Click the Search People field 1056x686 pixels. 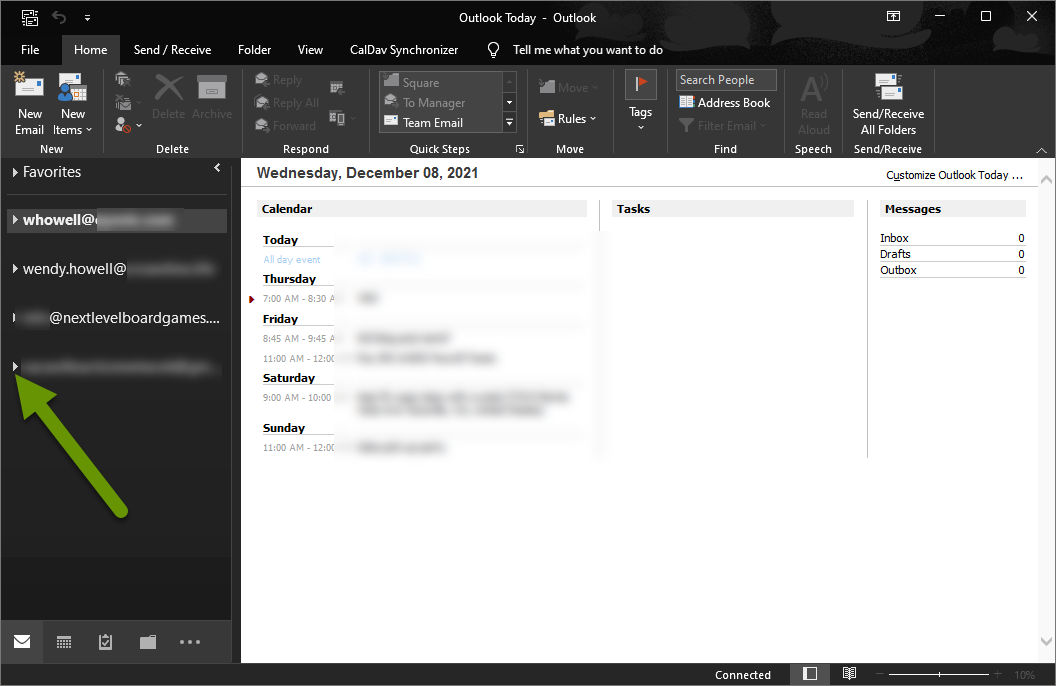tap(726, 79)
